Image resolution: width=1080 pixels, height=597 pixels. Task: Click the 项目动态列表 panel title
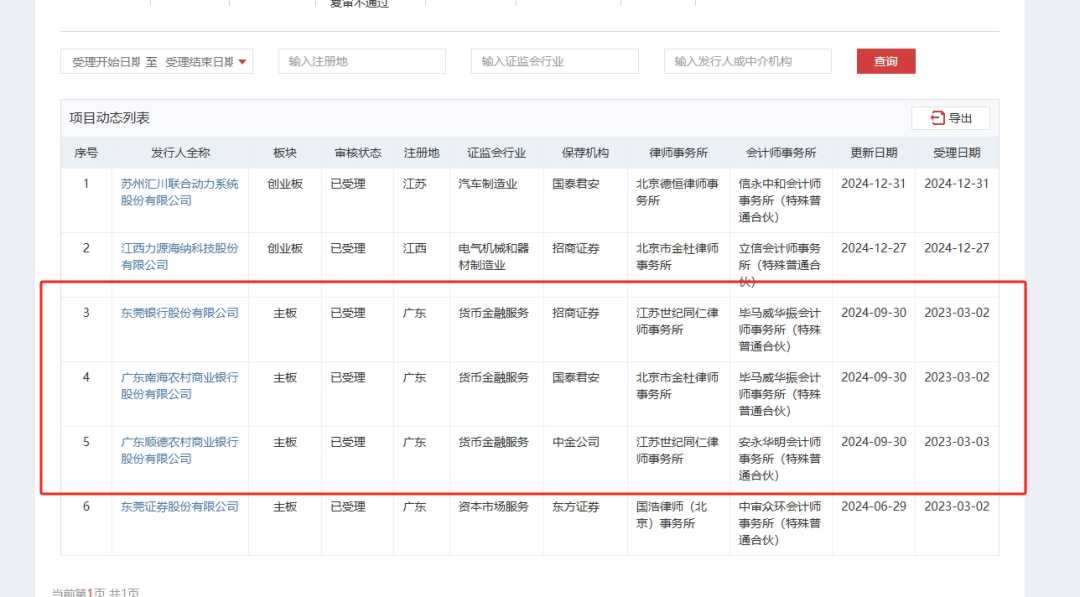coord(110,118)
